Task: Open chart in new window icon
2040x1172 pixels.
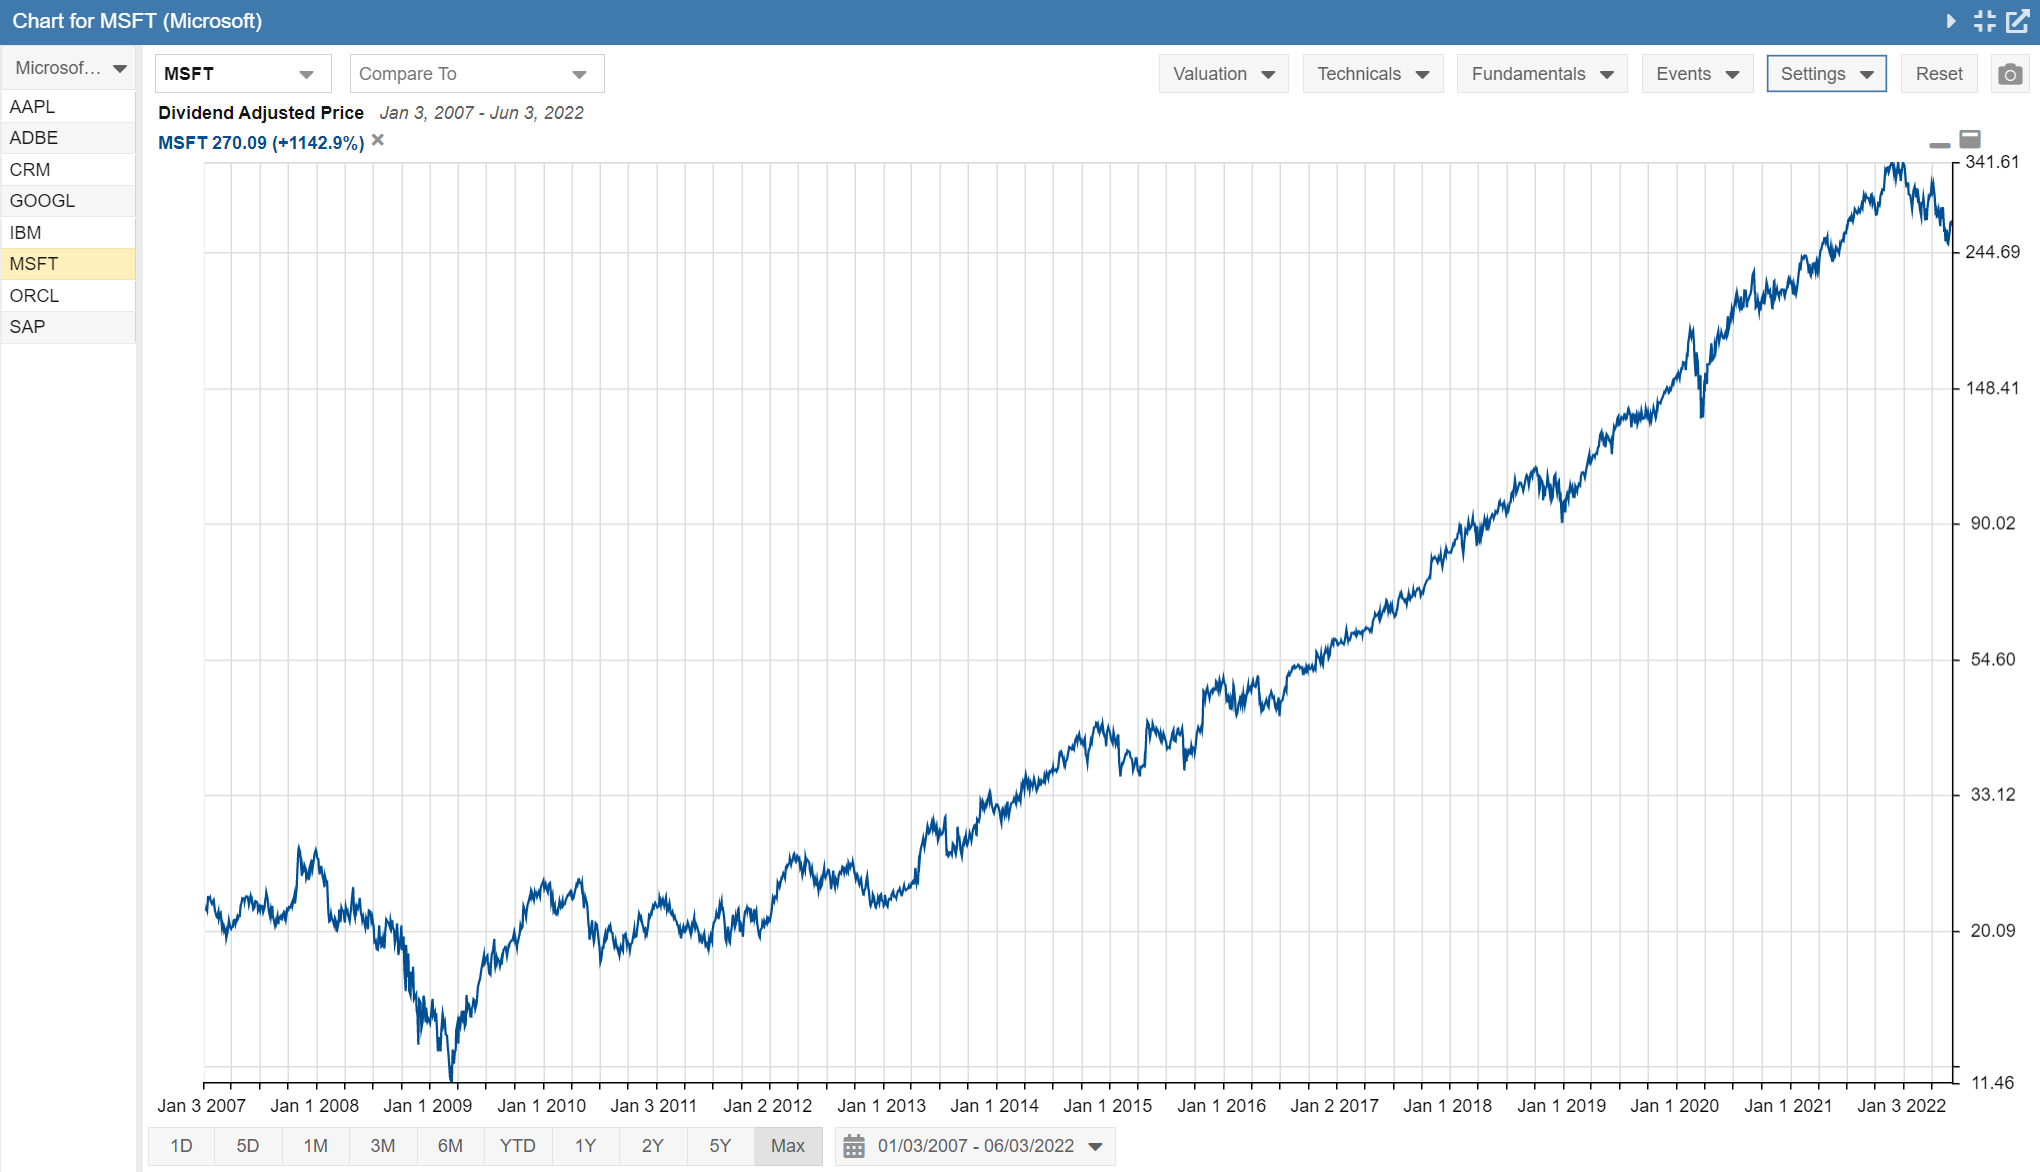Action: pyautogui.click(x=2018, y=21)
